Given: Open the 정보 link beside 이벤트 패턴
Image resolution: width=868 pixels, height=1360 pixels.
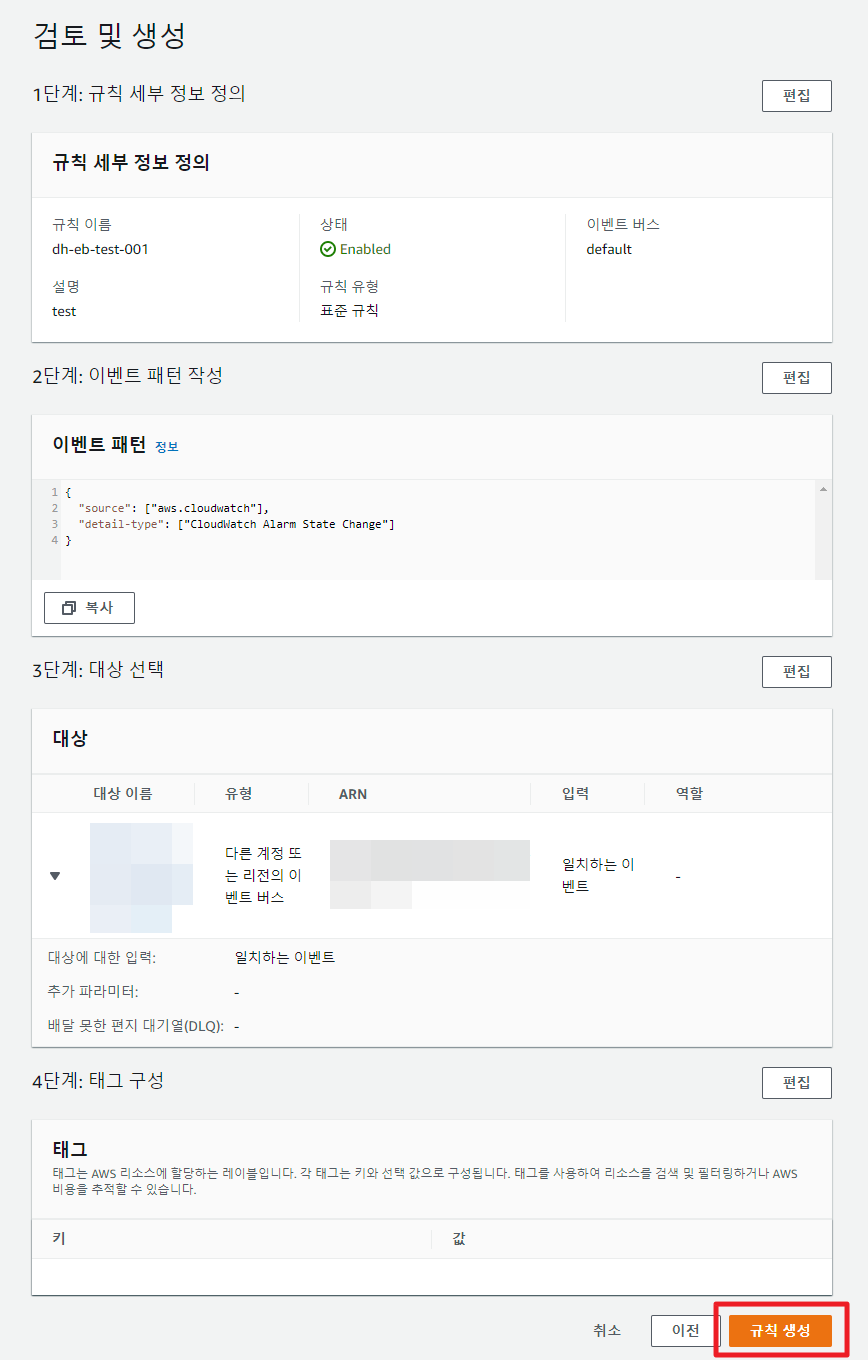Looking at the screenshot, I should (x=166, y=447).
